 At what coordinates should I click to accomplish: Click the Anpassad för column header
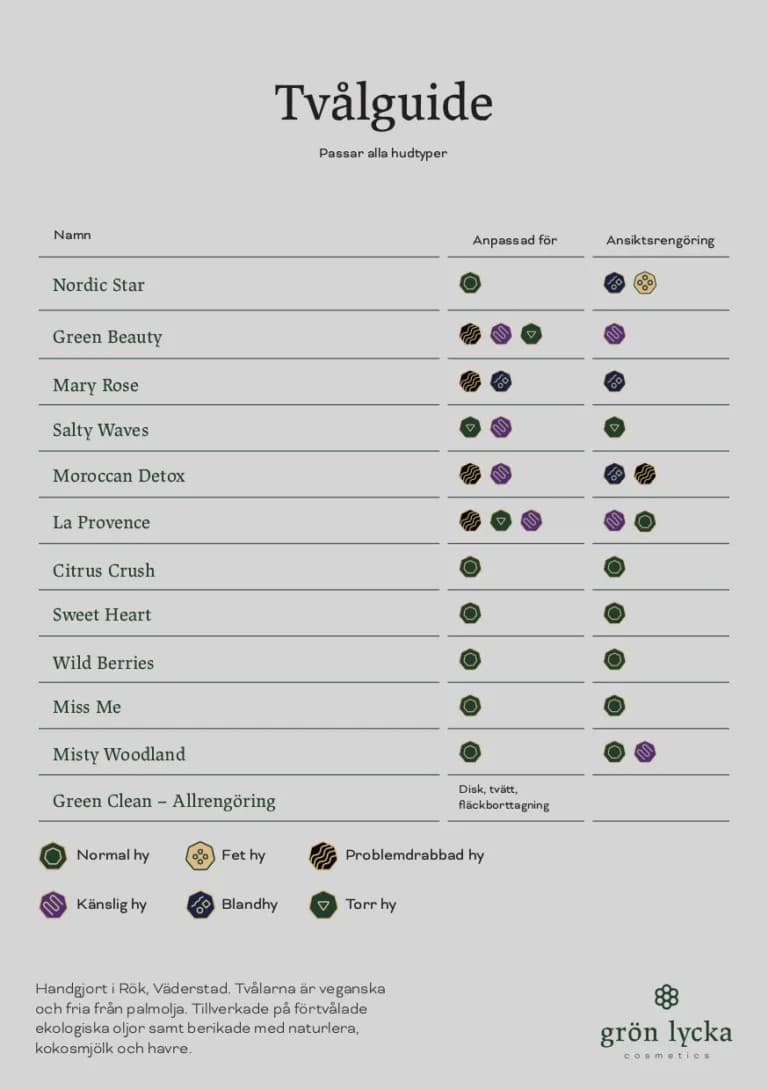(515, 240)
